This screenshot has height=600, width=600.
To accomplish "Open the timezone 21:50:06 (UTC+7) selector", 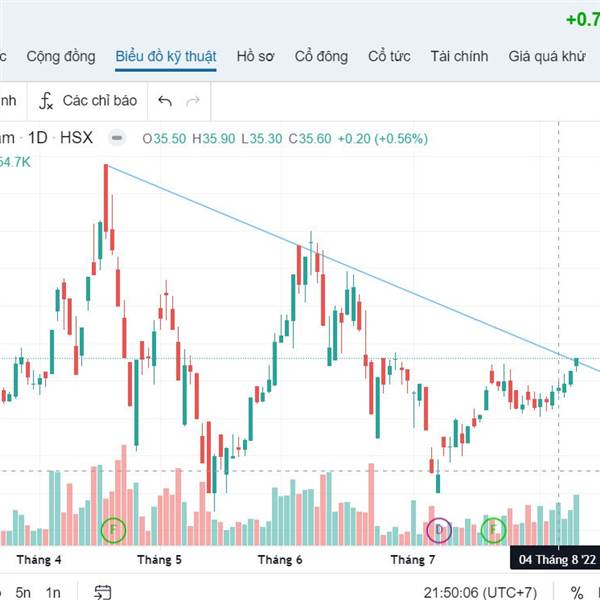I will click(x=480, y=592).
